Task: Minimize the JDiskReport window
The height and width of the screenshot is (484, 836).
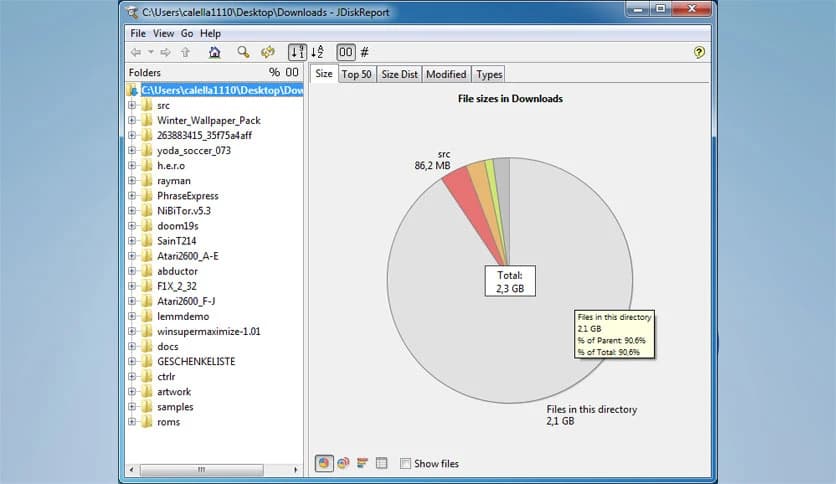Action: (638, 9)
